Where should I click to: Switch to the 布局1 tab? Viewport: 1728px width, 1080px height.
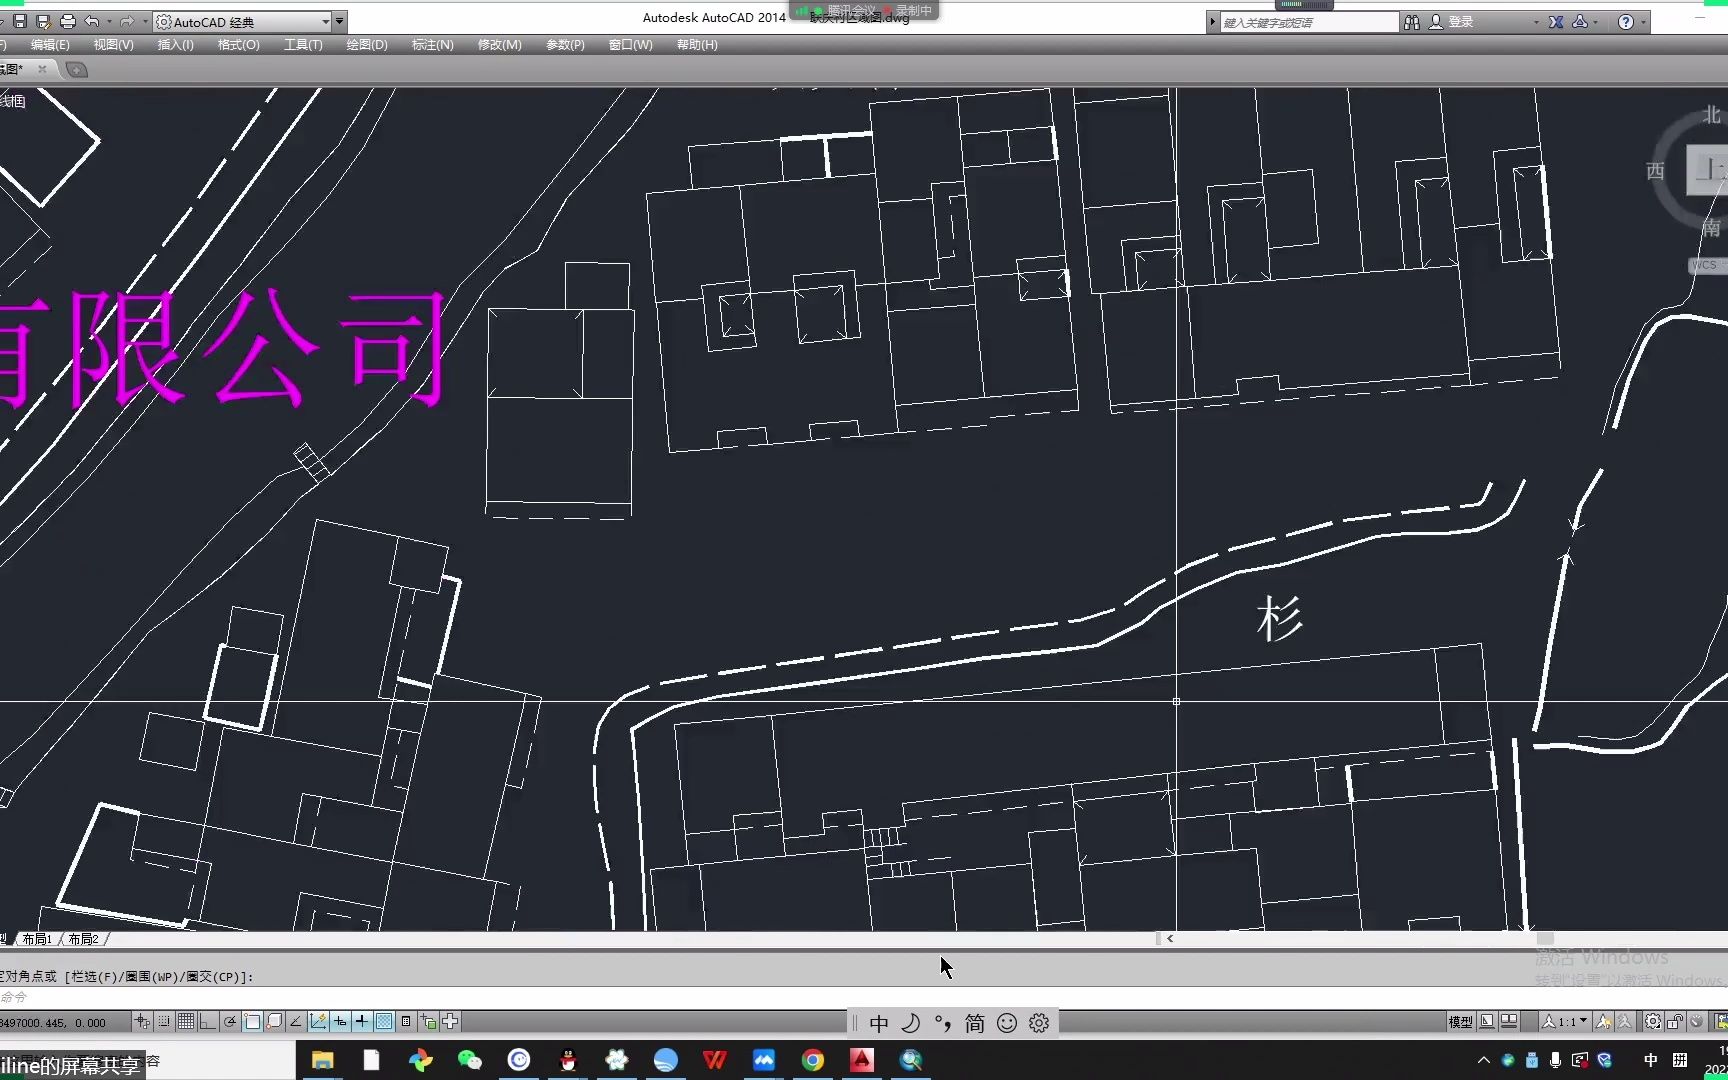click(x=37, y=938)
